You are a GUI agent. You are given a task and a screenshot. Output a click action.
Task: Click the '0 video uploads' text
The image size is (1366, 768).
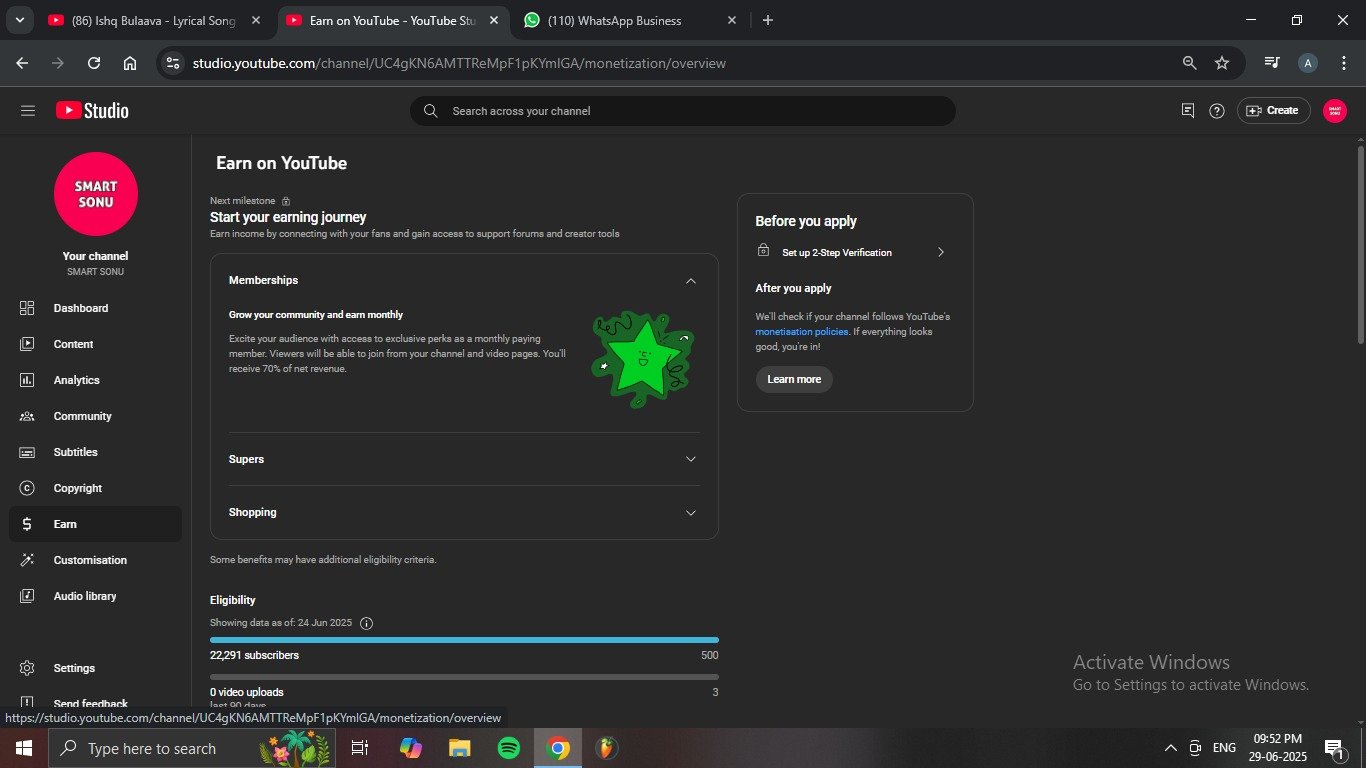pyautogui.click(x=247, y=692)
